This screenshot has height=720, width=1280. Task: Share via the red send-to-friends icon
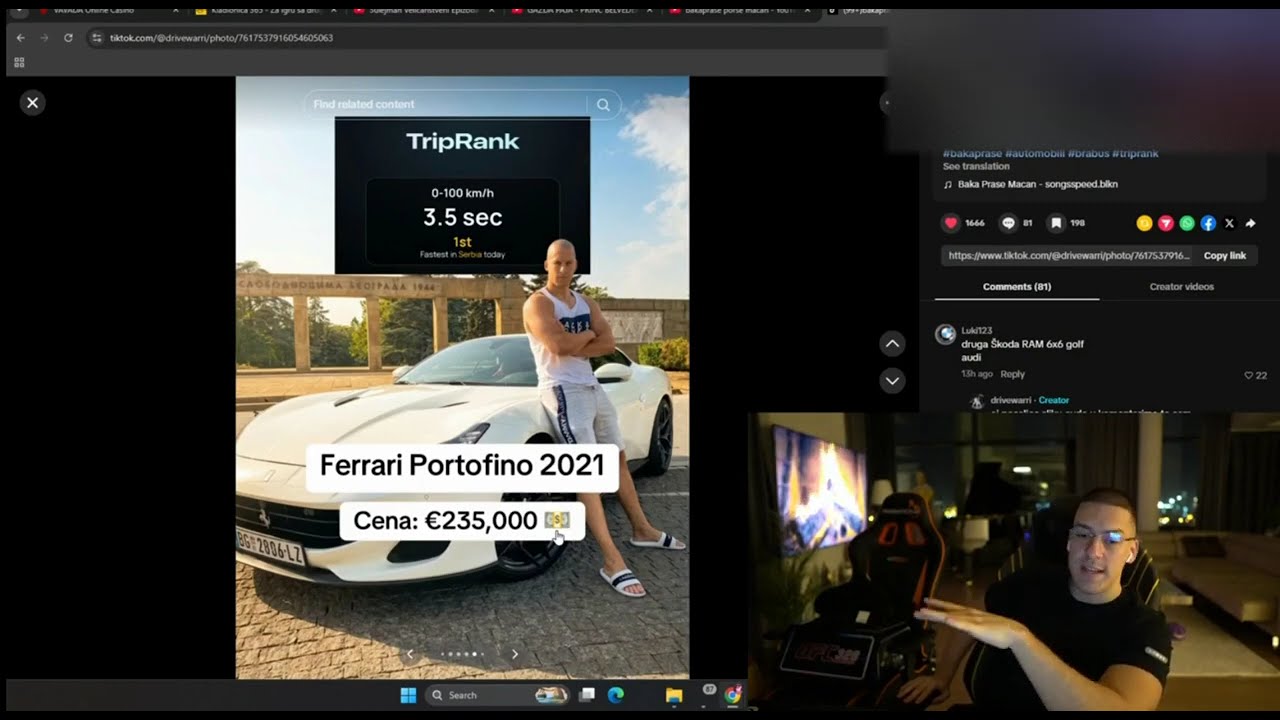pyautogui.click(x=1165, y=223)
